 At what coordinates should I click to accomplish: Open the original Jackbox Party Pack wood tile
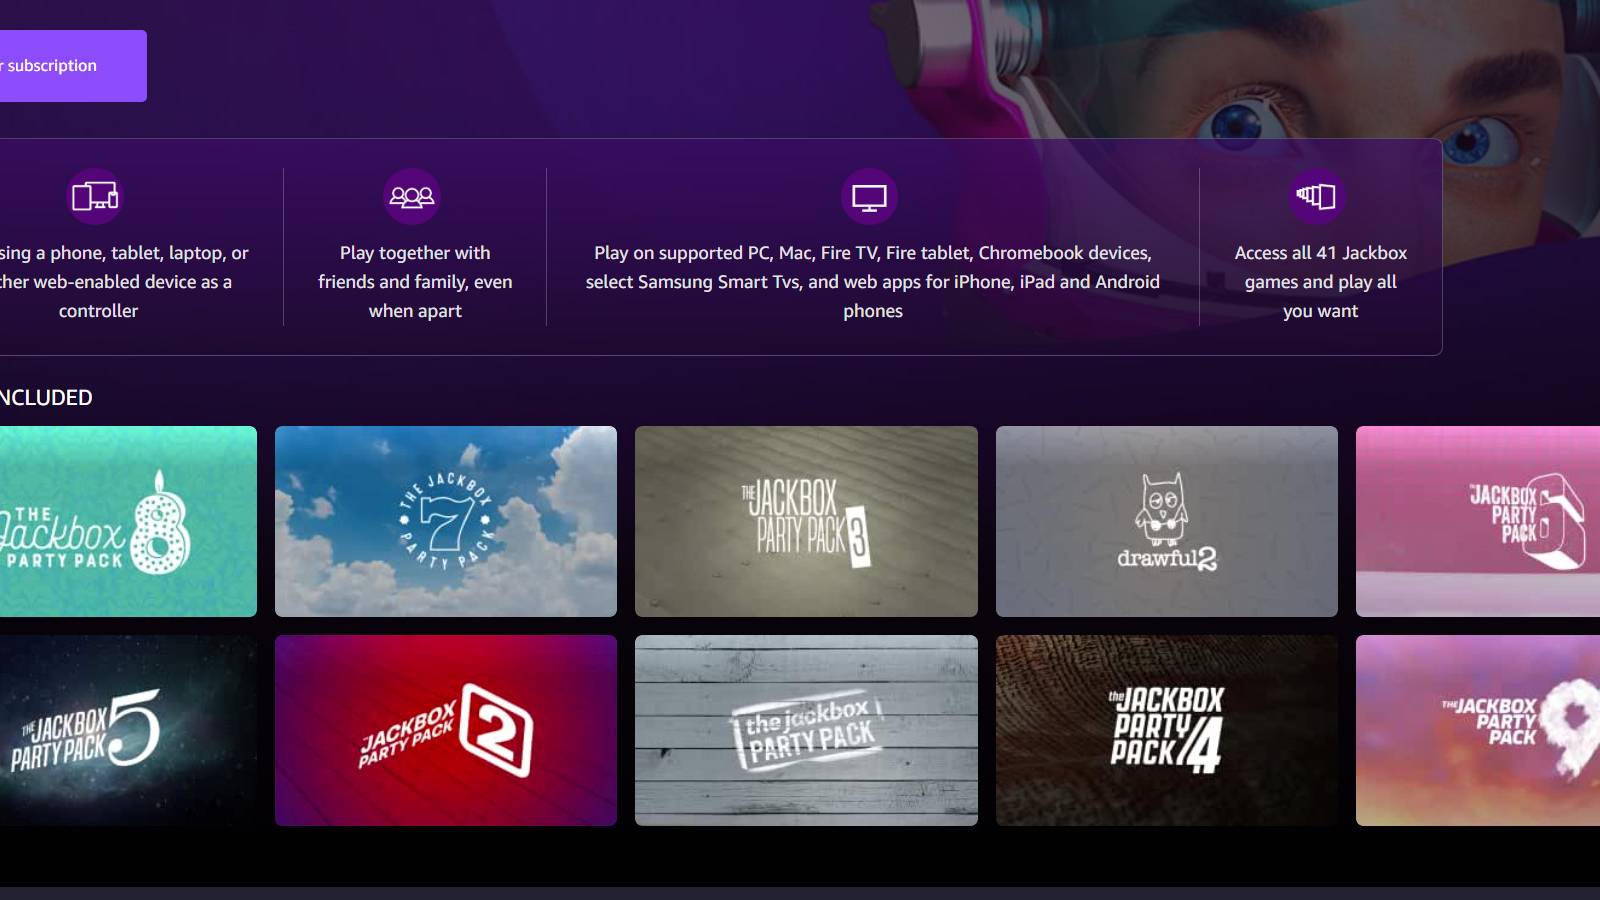[x=806, y=730]
